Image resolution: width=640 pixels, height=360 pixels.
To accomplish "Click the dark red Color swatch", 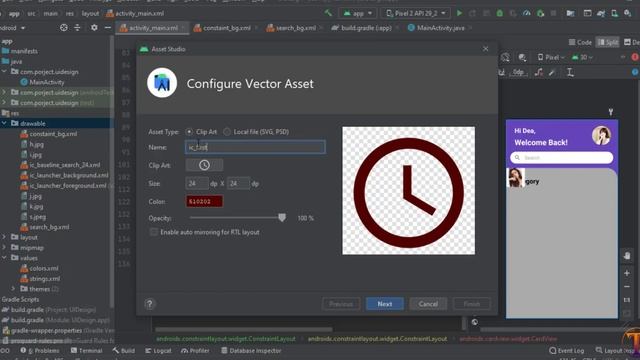I will (204, 201).
